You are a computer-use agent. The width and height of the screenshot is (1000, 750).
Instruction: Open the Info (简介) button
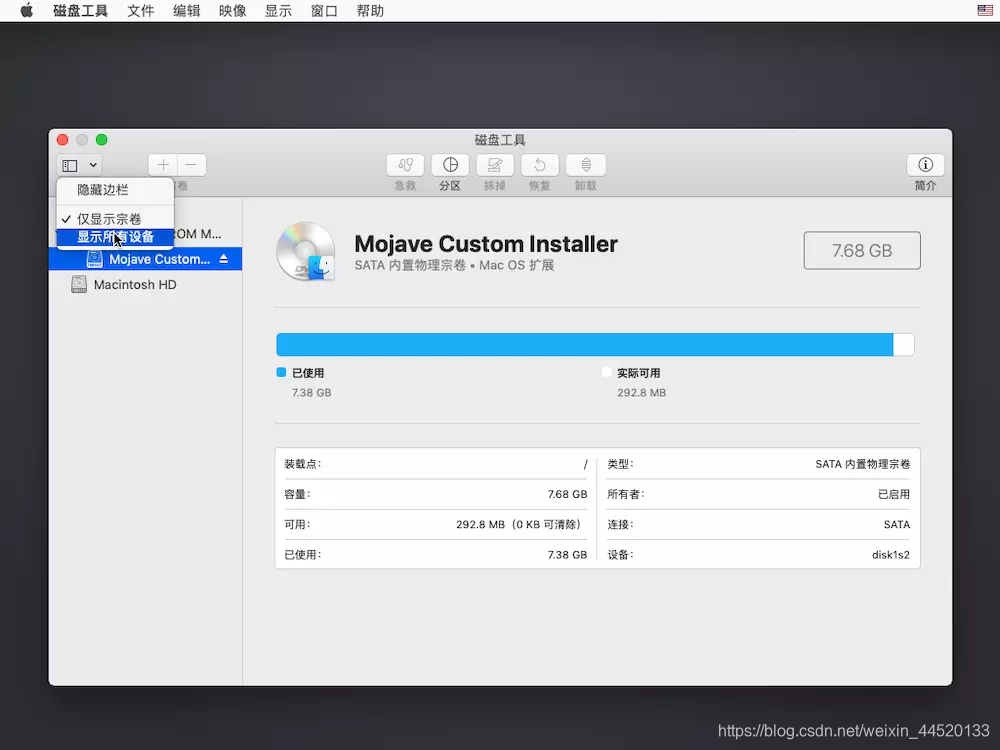(925, 165)
